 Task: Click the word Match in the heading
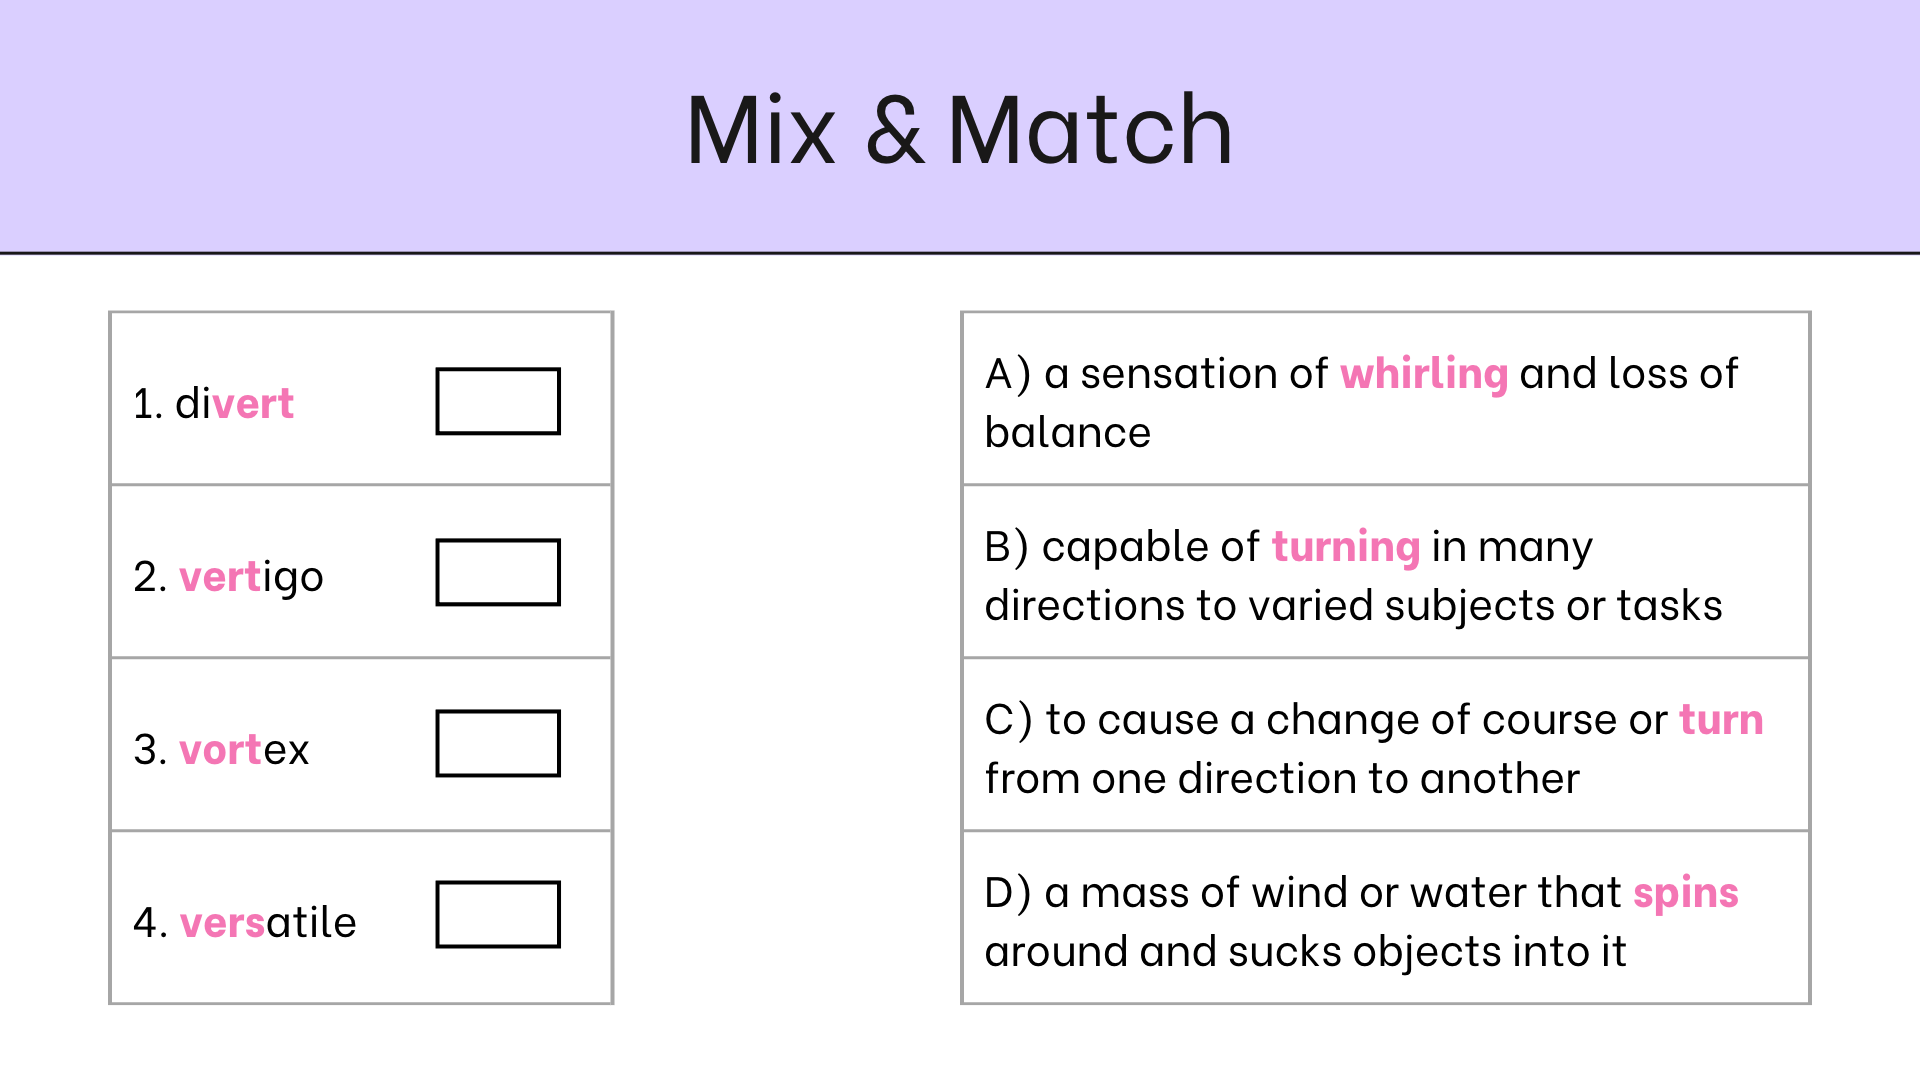(x=1090, y=130)
